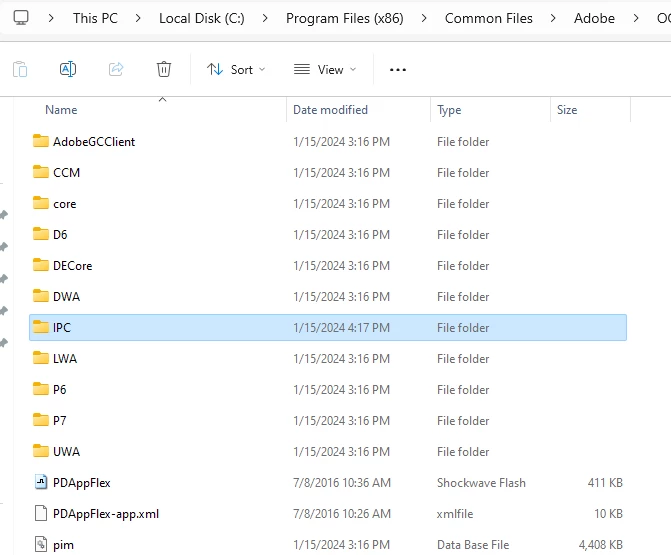Select the DECore folder icon
The image size is (671, 555).
click(x=41, y=265)
